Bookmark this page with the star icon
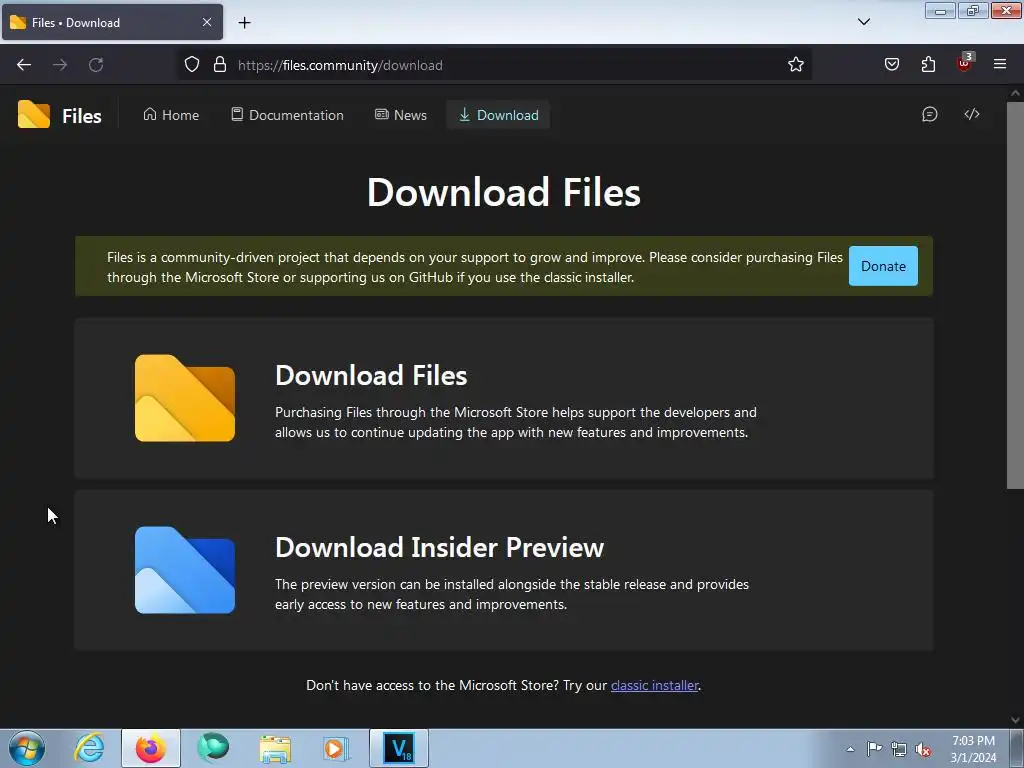1024x768 pixels. pyautogui.click(x=795, y=65)
